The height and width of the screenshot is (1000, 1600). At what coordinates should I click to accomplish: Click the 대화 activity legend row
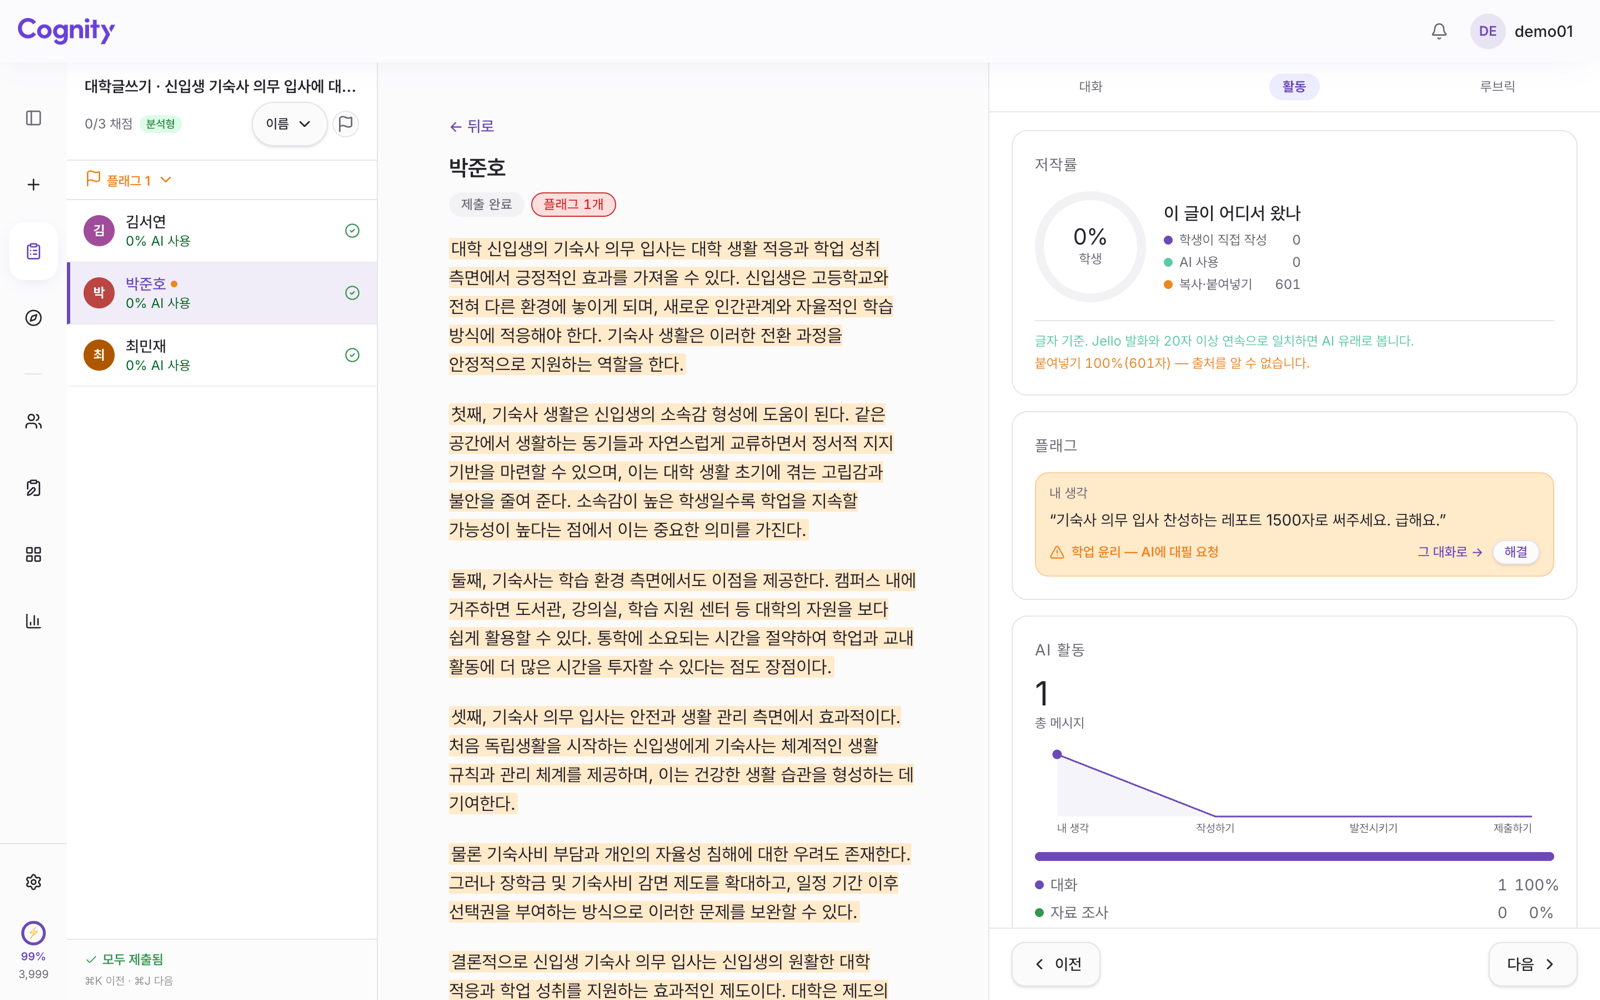pos(1296,885)
